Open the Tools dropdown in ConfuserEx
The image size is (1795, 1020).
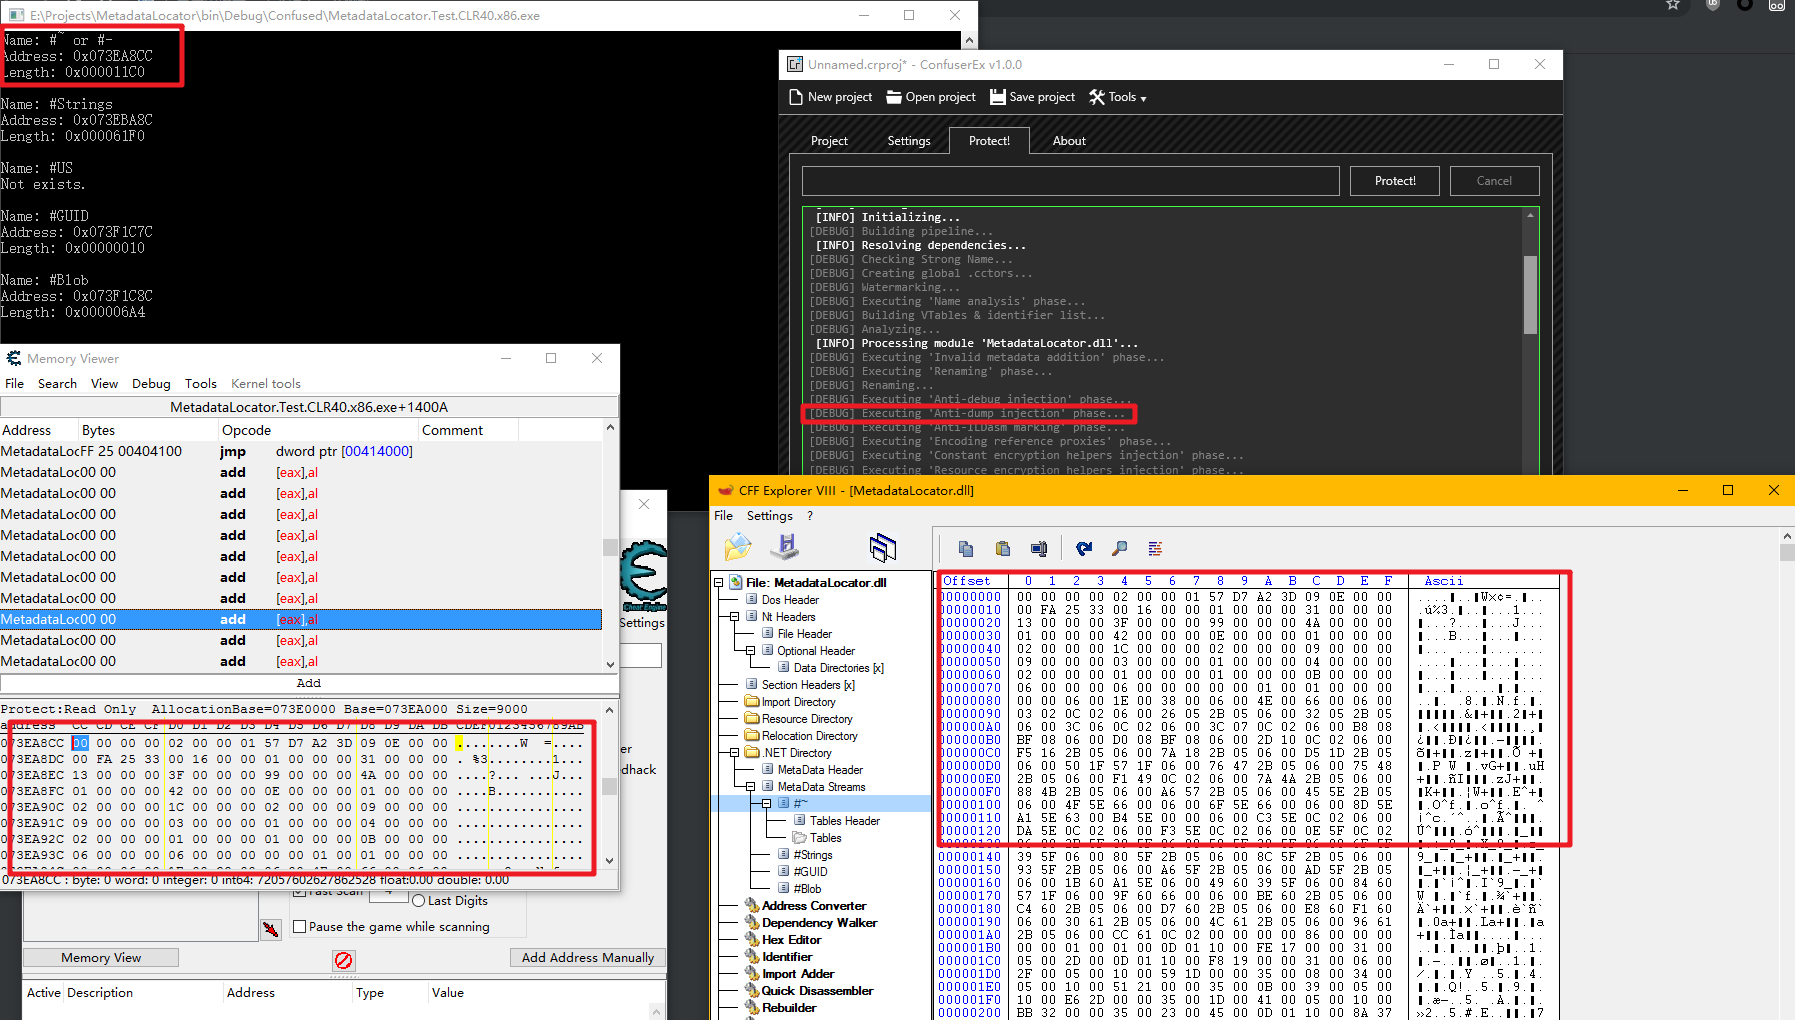1118,97
